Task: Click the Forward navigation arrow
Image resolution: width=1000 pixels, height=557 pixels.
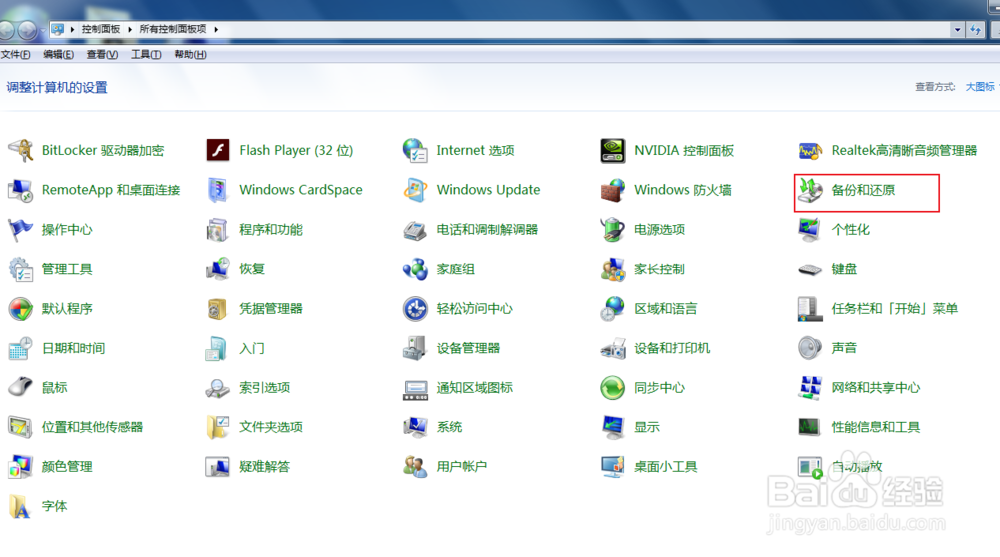Action: pos(27,29)
